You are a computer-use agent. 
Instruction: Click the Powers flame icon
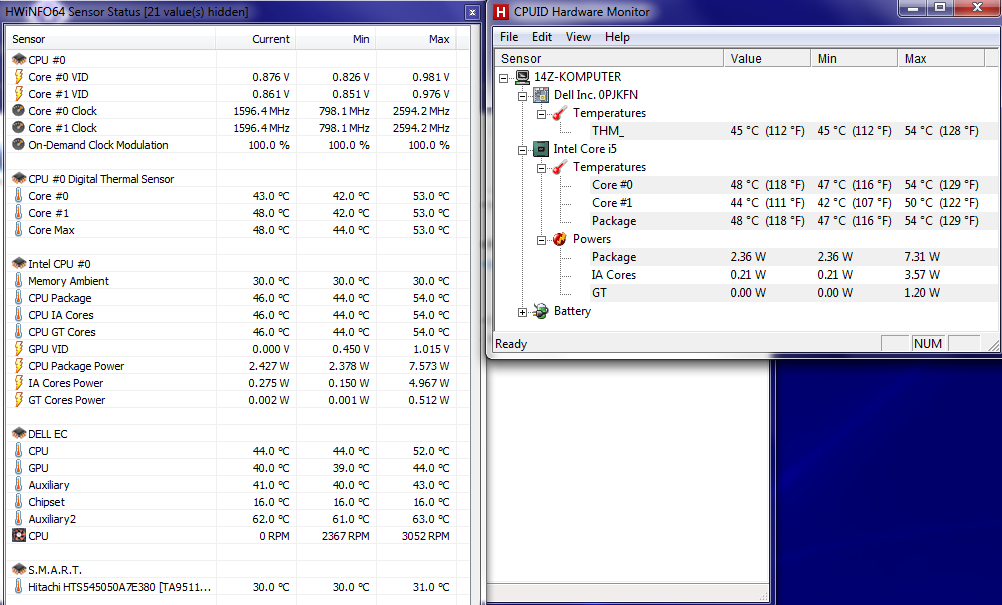pyautogui.click(x=559, y=239)
